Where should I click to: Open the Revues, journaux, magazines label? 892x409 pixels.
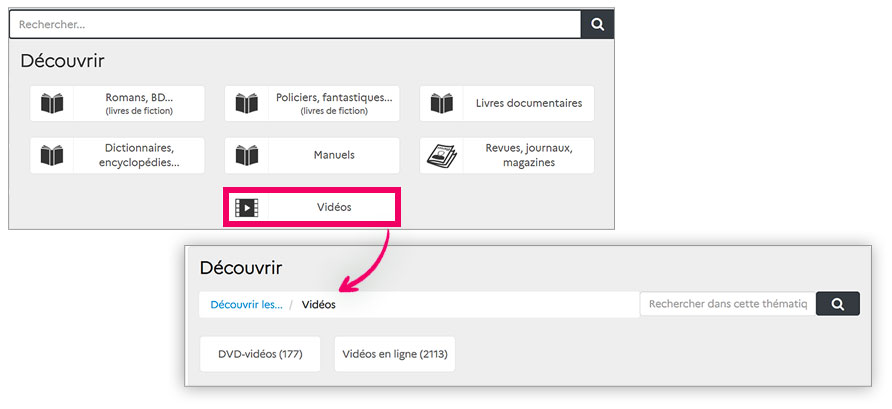click(528, 156)
